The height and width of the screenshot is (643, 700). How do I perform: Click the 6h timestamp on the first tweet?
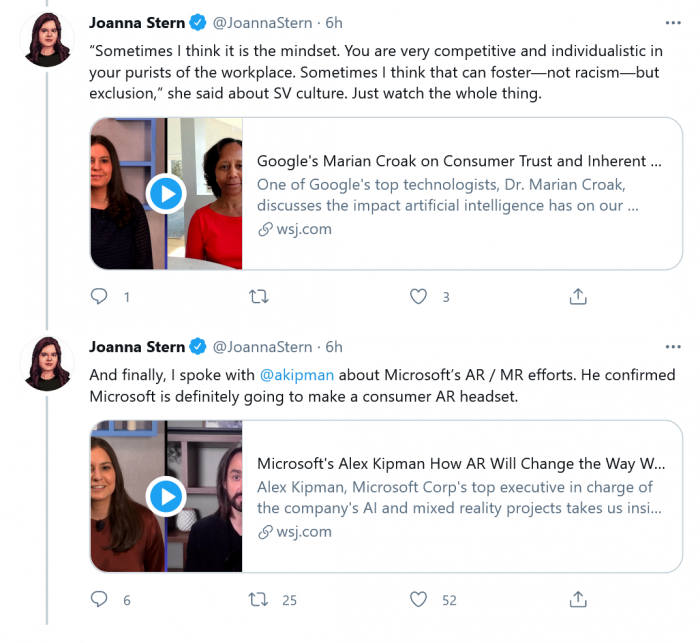334,23
